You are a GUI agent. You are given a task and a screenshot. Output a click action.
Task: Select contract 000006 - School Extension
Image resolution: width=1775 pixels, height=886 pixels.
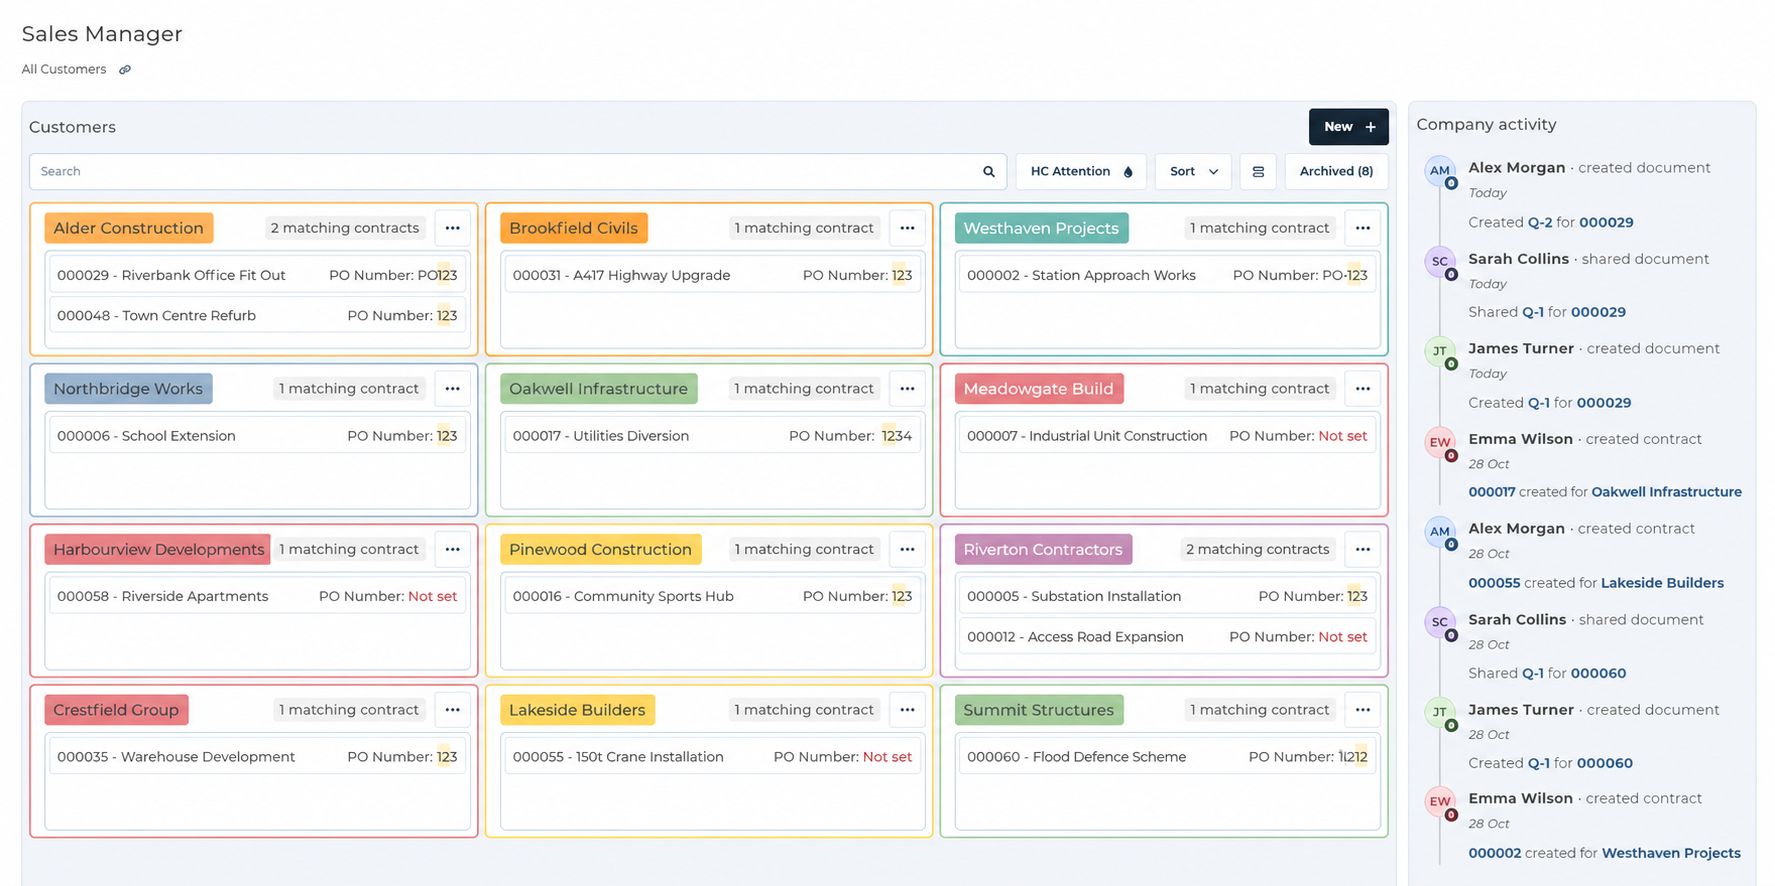(x=257, y=436)
